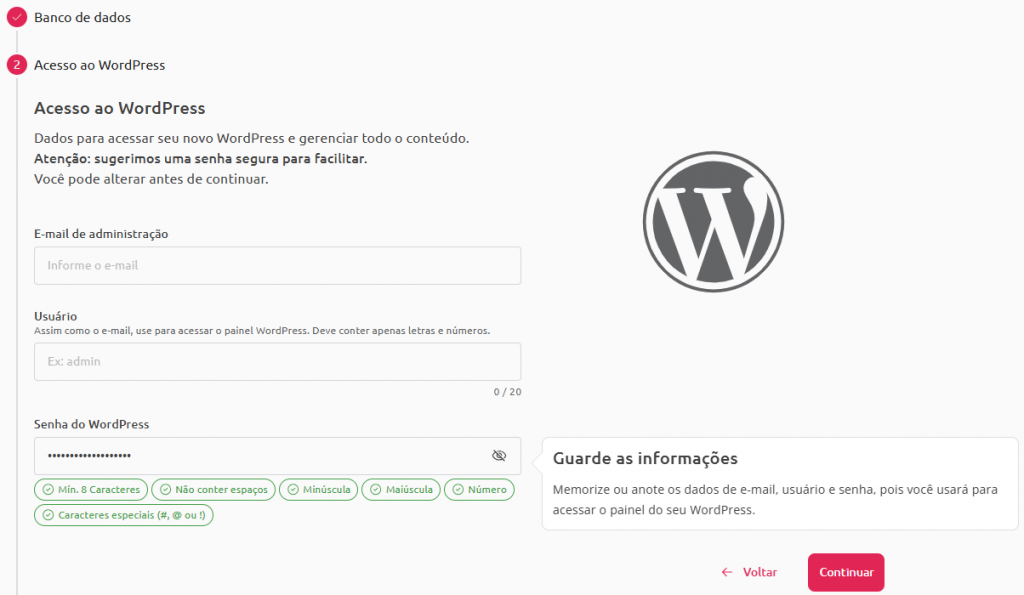Focus the E-mail de administração field
The height and width of the screenshot is (595, 1024).
pyautogui.click(x=278, y=265)
